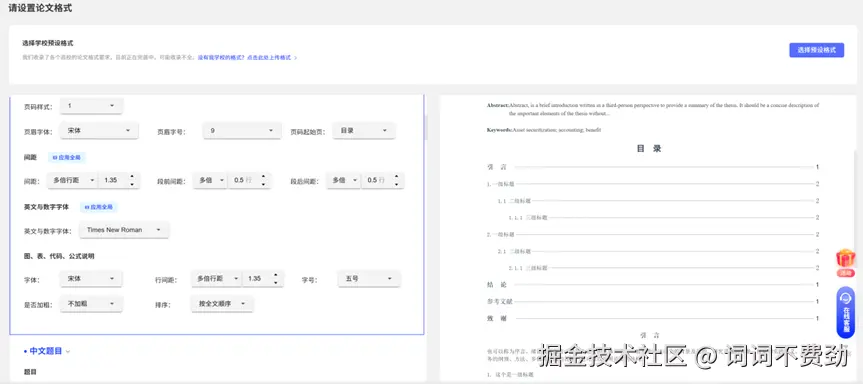Viewport: 863px width, 384px height.
Task: Open the 页码样式 dropdown showing 1
Action: [91, 106]
